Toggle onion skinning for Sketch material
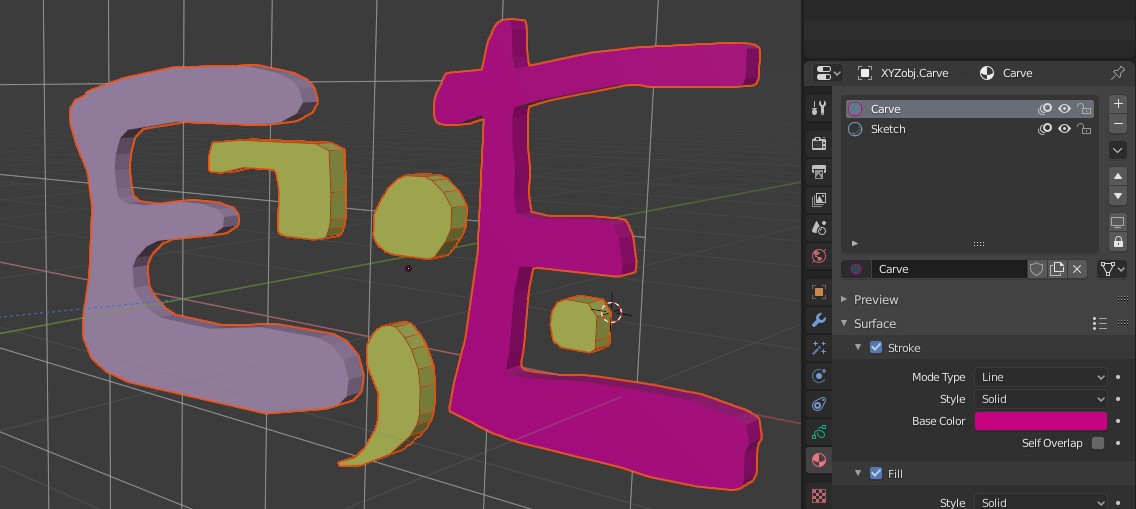 tap(1045, 129)
